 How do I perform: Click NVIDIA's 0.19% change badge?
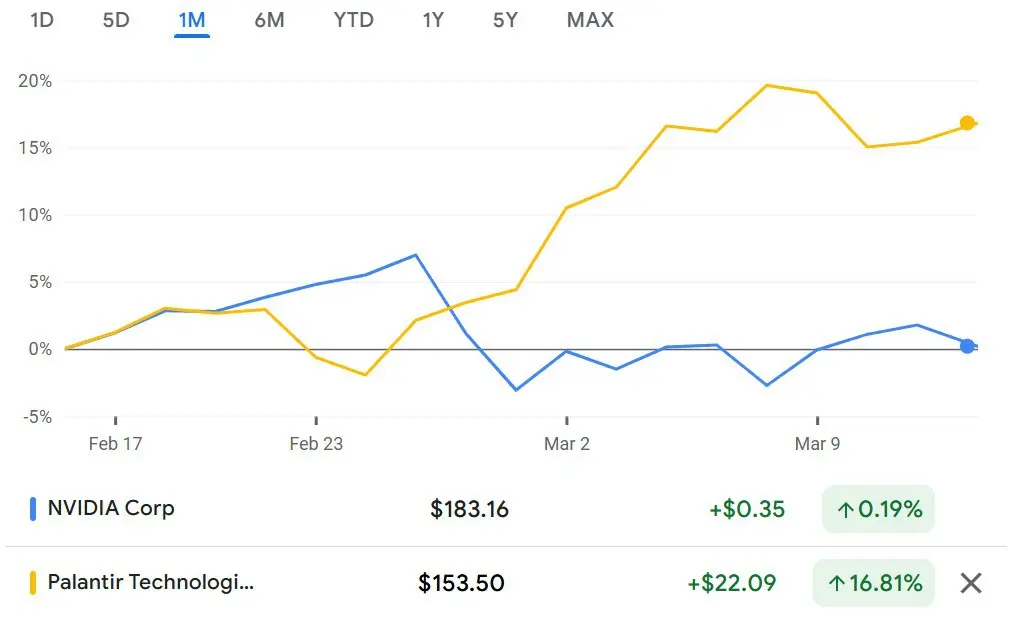878,509
